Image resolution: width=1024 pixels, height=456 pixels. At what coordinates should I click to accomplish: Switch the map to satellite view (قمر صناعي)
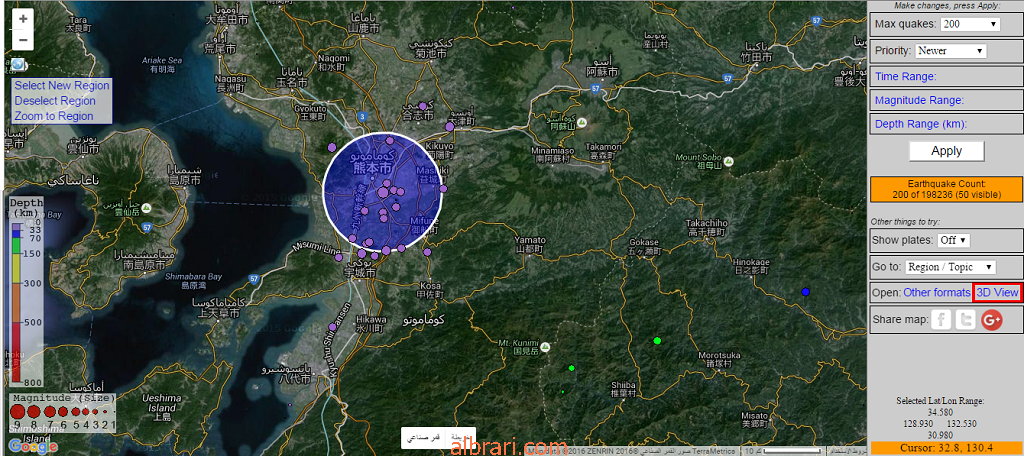point(424,437)
